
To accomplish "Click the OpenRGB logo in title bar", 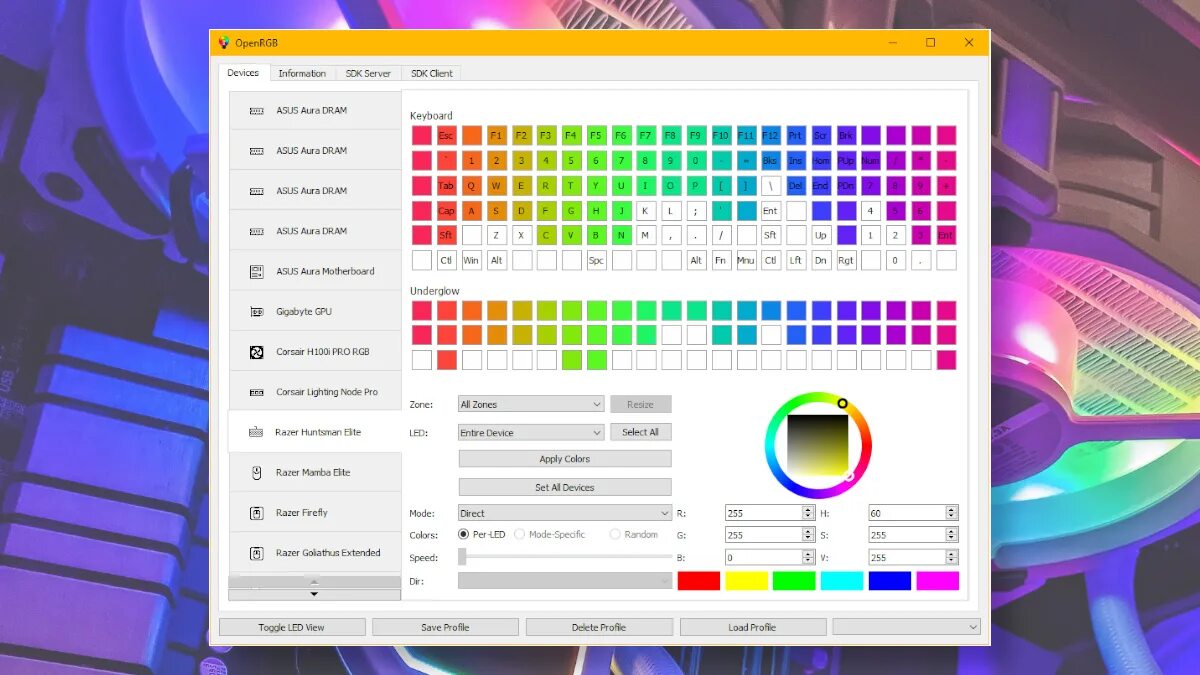I will pyautogui.click(x=224, y=43).
